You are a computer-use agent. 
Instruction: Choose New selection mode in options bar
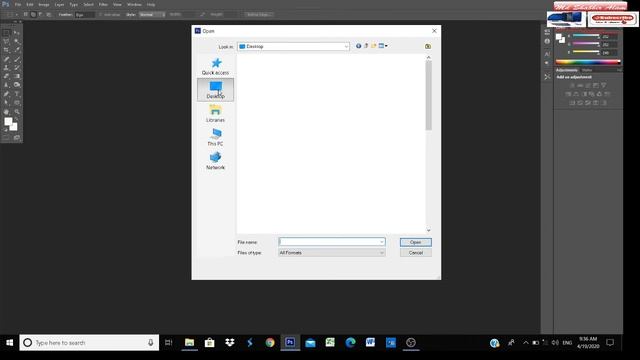click(x=25, y=15)
